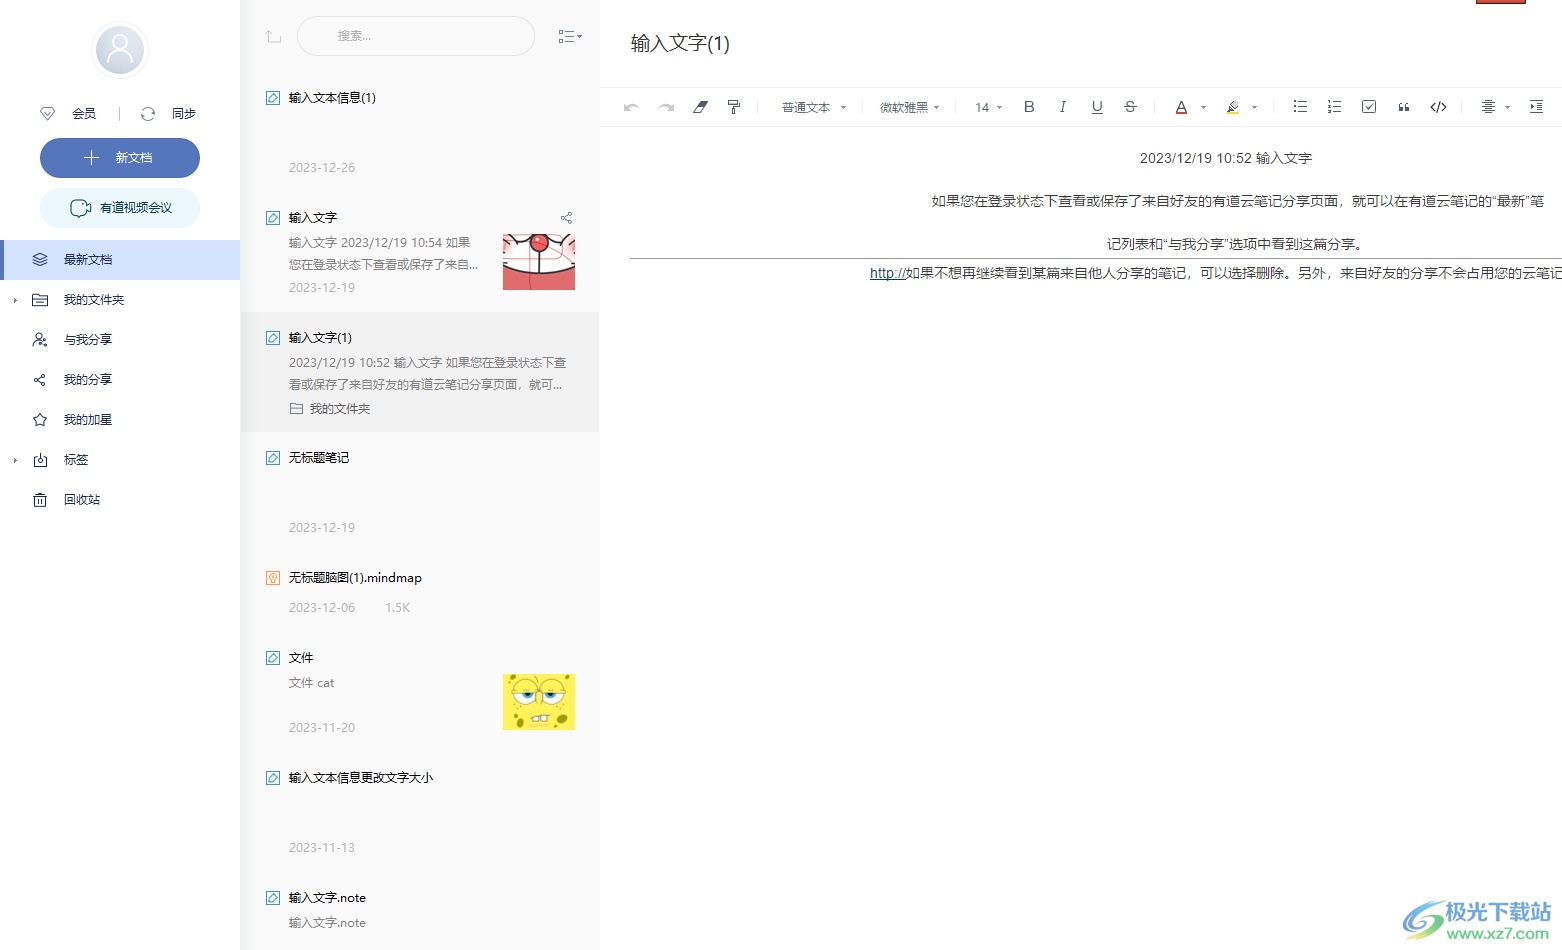Open the 微软雅黑 font dropdown
This screenshot has height=950, width=1562.
point(910,107)
